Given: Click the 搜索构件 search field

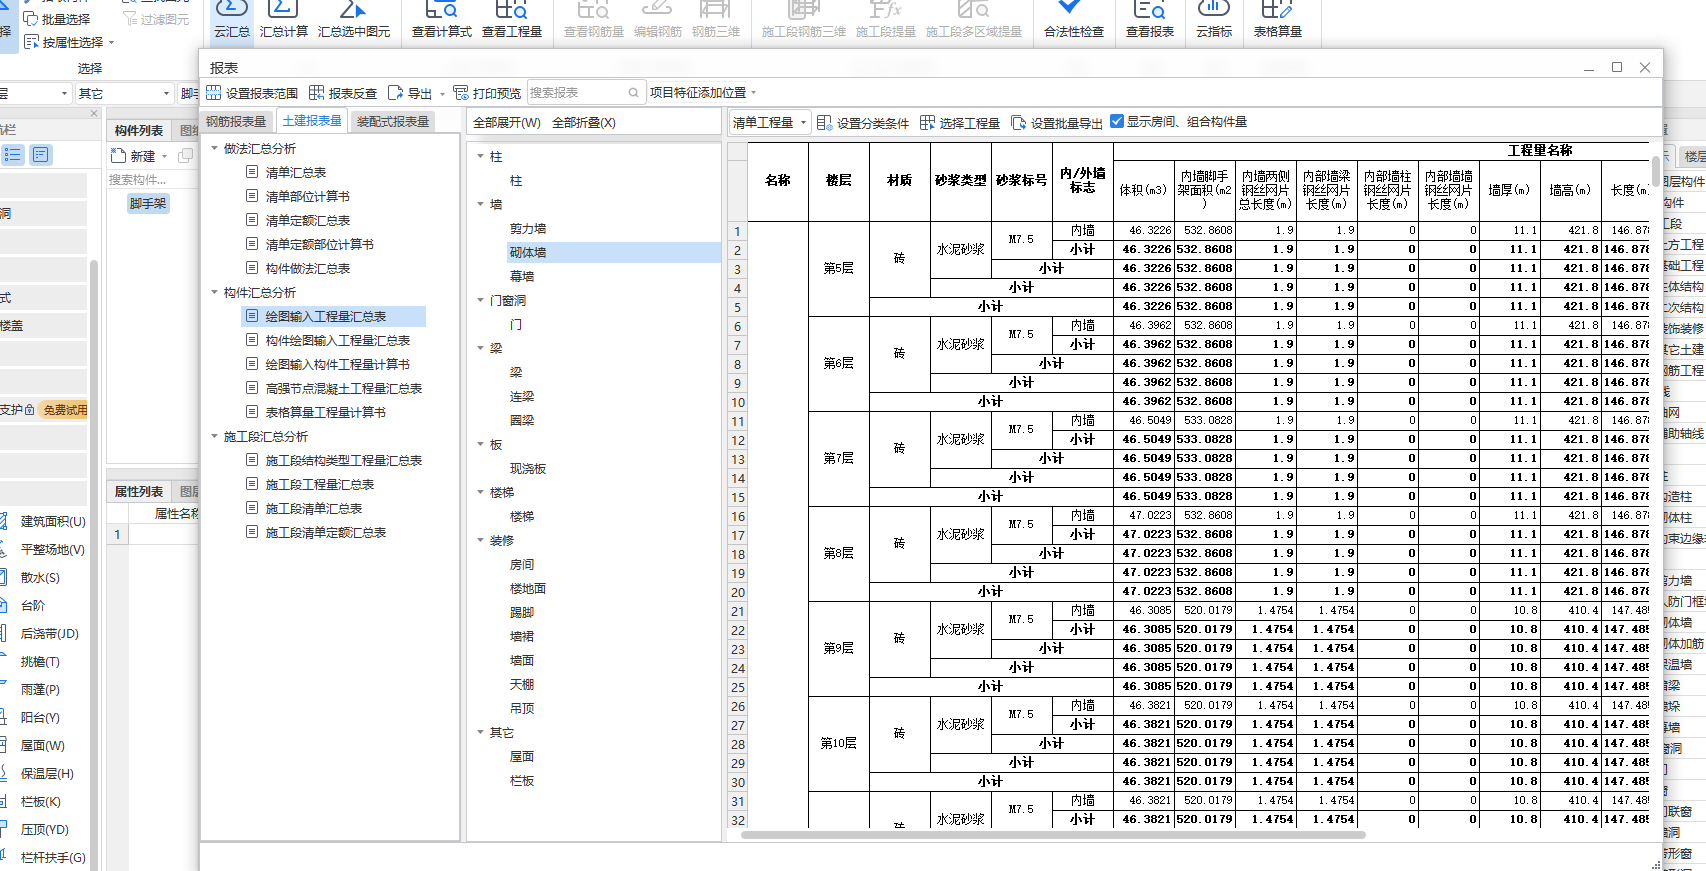Looking at the screenshot, I should tap(153, 179).
